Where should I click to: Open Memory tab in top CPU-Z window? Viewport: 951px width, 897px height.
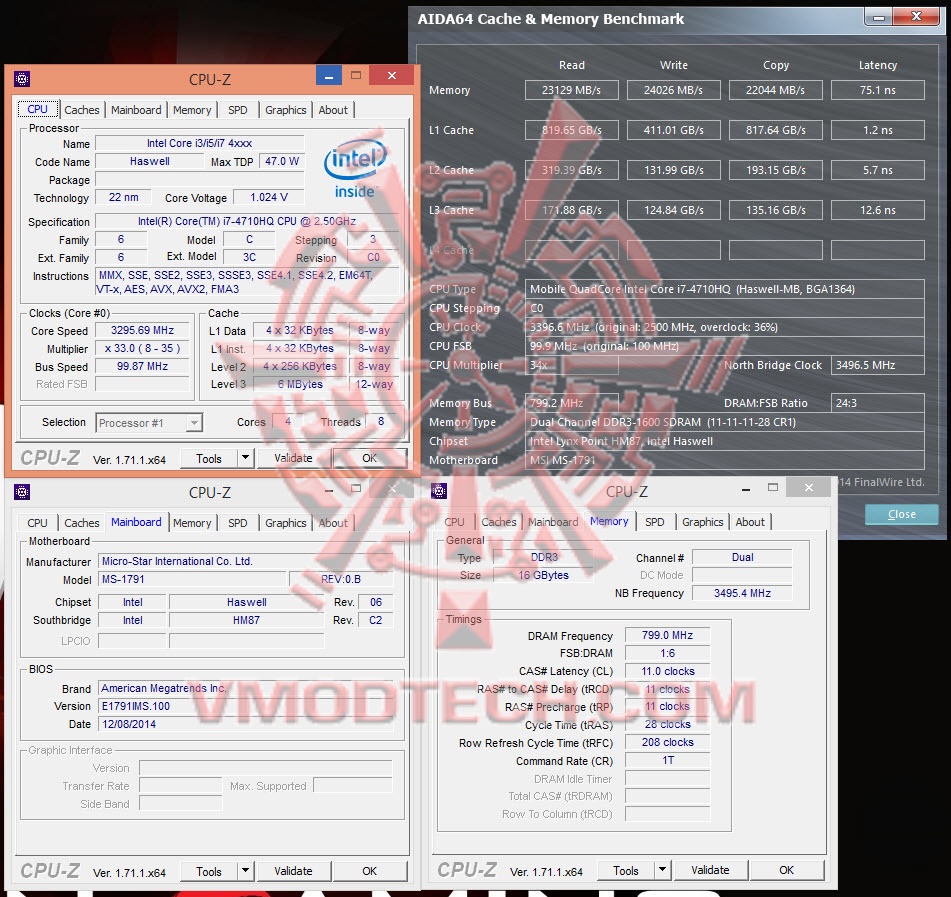click(x=192, y=110)
